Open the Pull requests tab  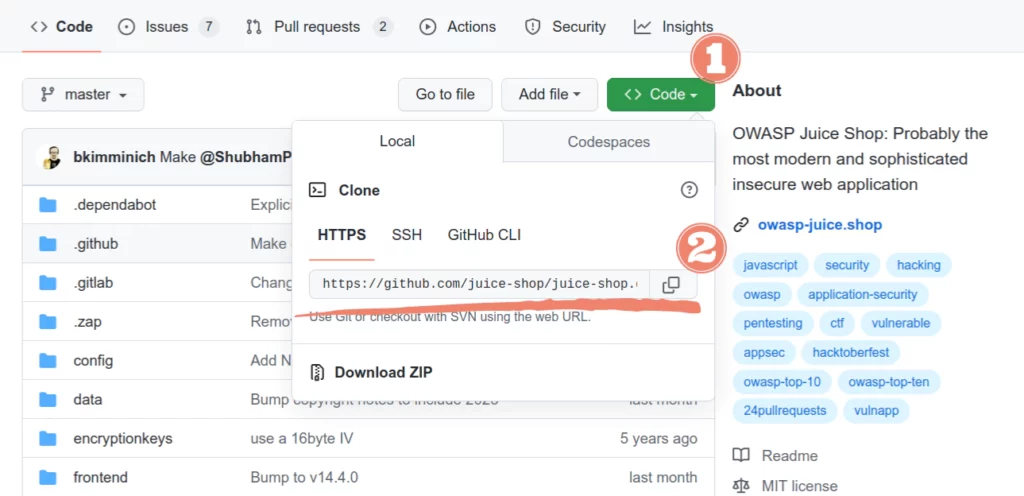[x=319, y=27]
